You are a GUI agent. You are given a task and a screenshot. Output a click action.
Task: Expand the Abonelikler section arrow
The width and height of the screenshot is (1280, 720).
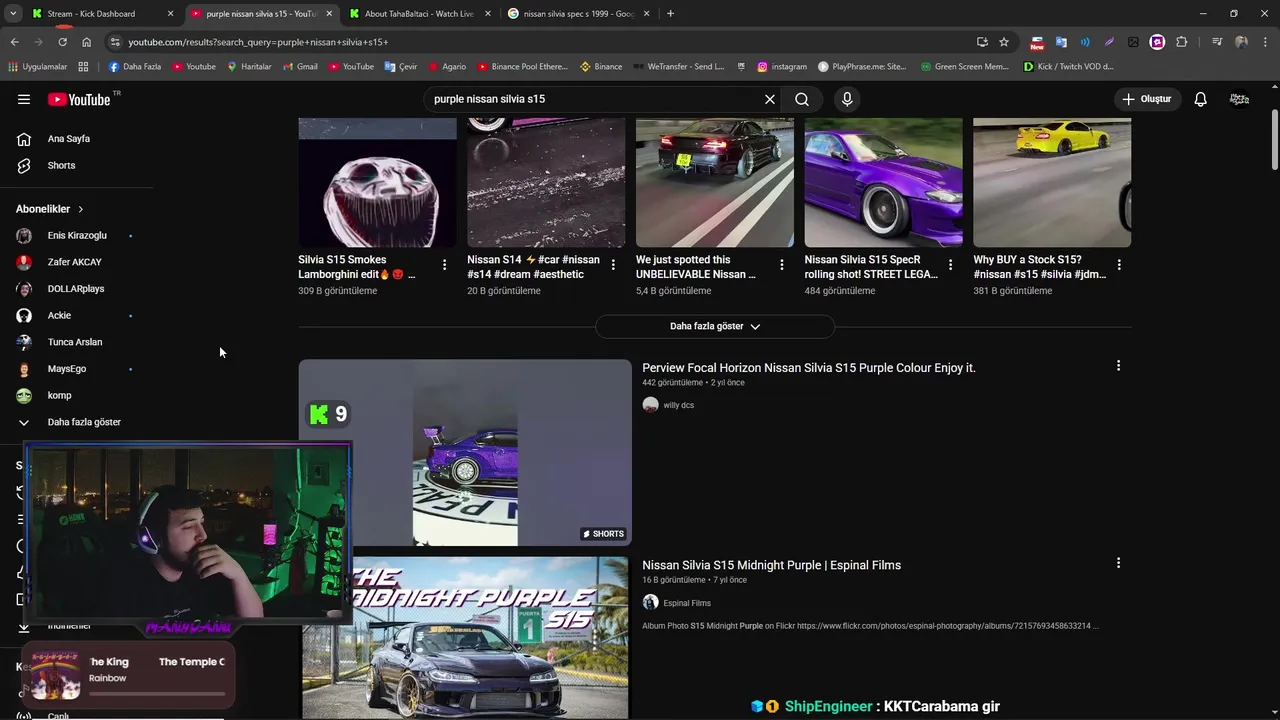(81, 209)
